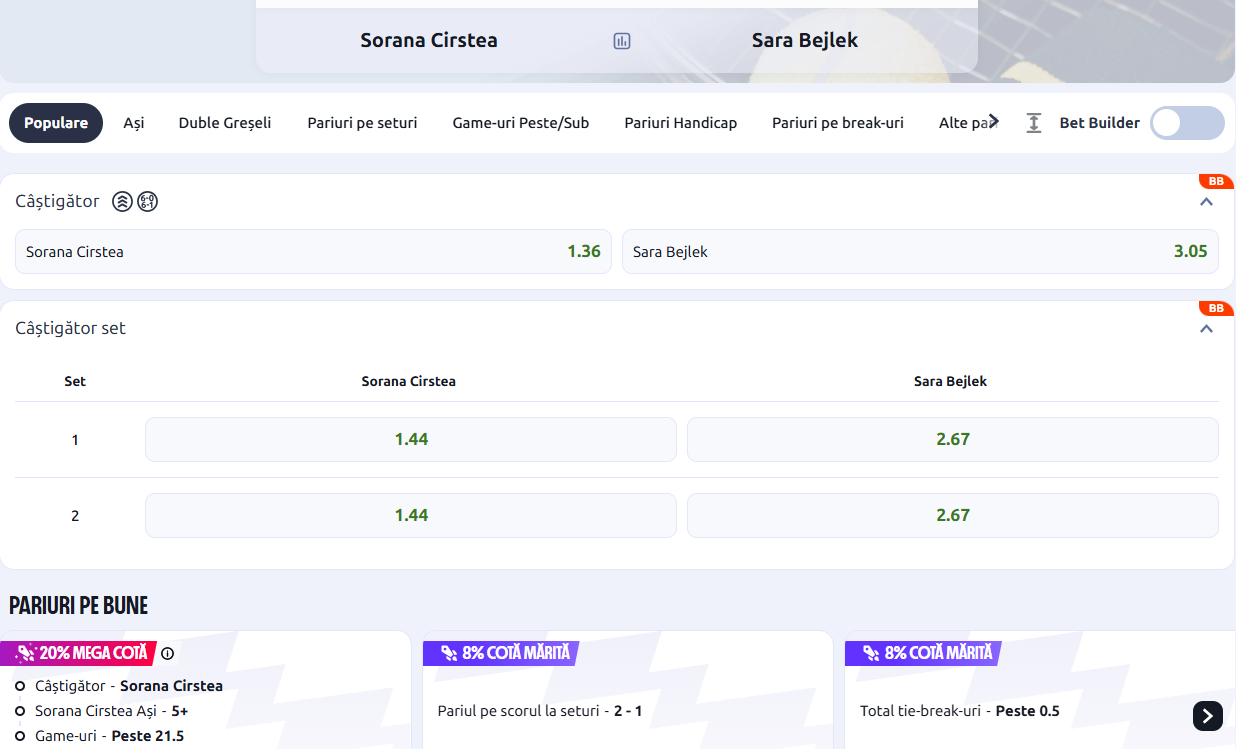Click the 8% Cotă Mărită badge above tie-break-uri
The width and height of the screenshot is (1236, 749).
(923, 653)
